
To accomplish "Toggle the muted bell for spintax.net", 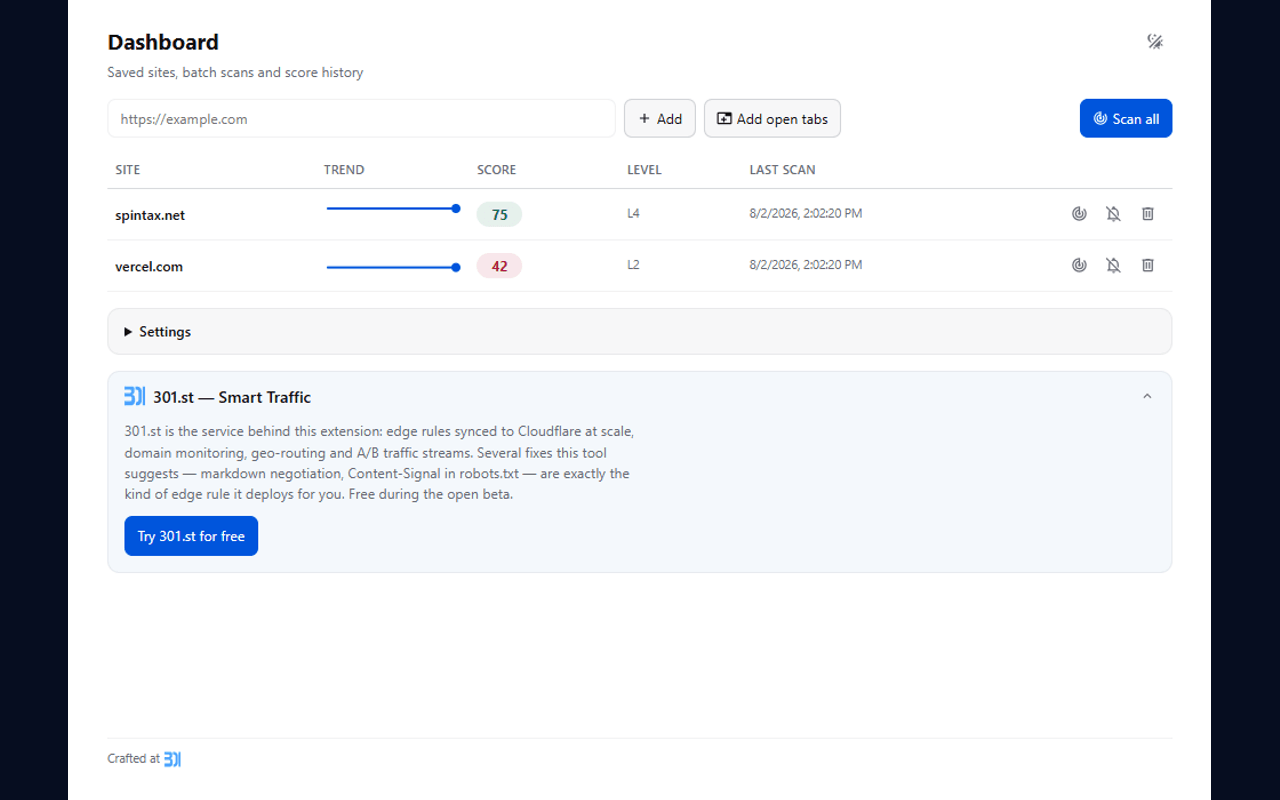I will tap(1113, 214).
